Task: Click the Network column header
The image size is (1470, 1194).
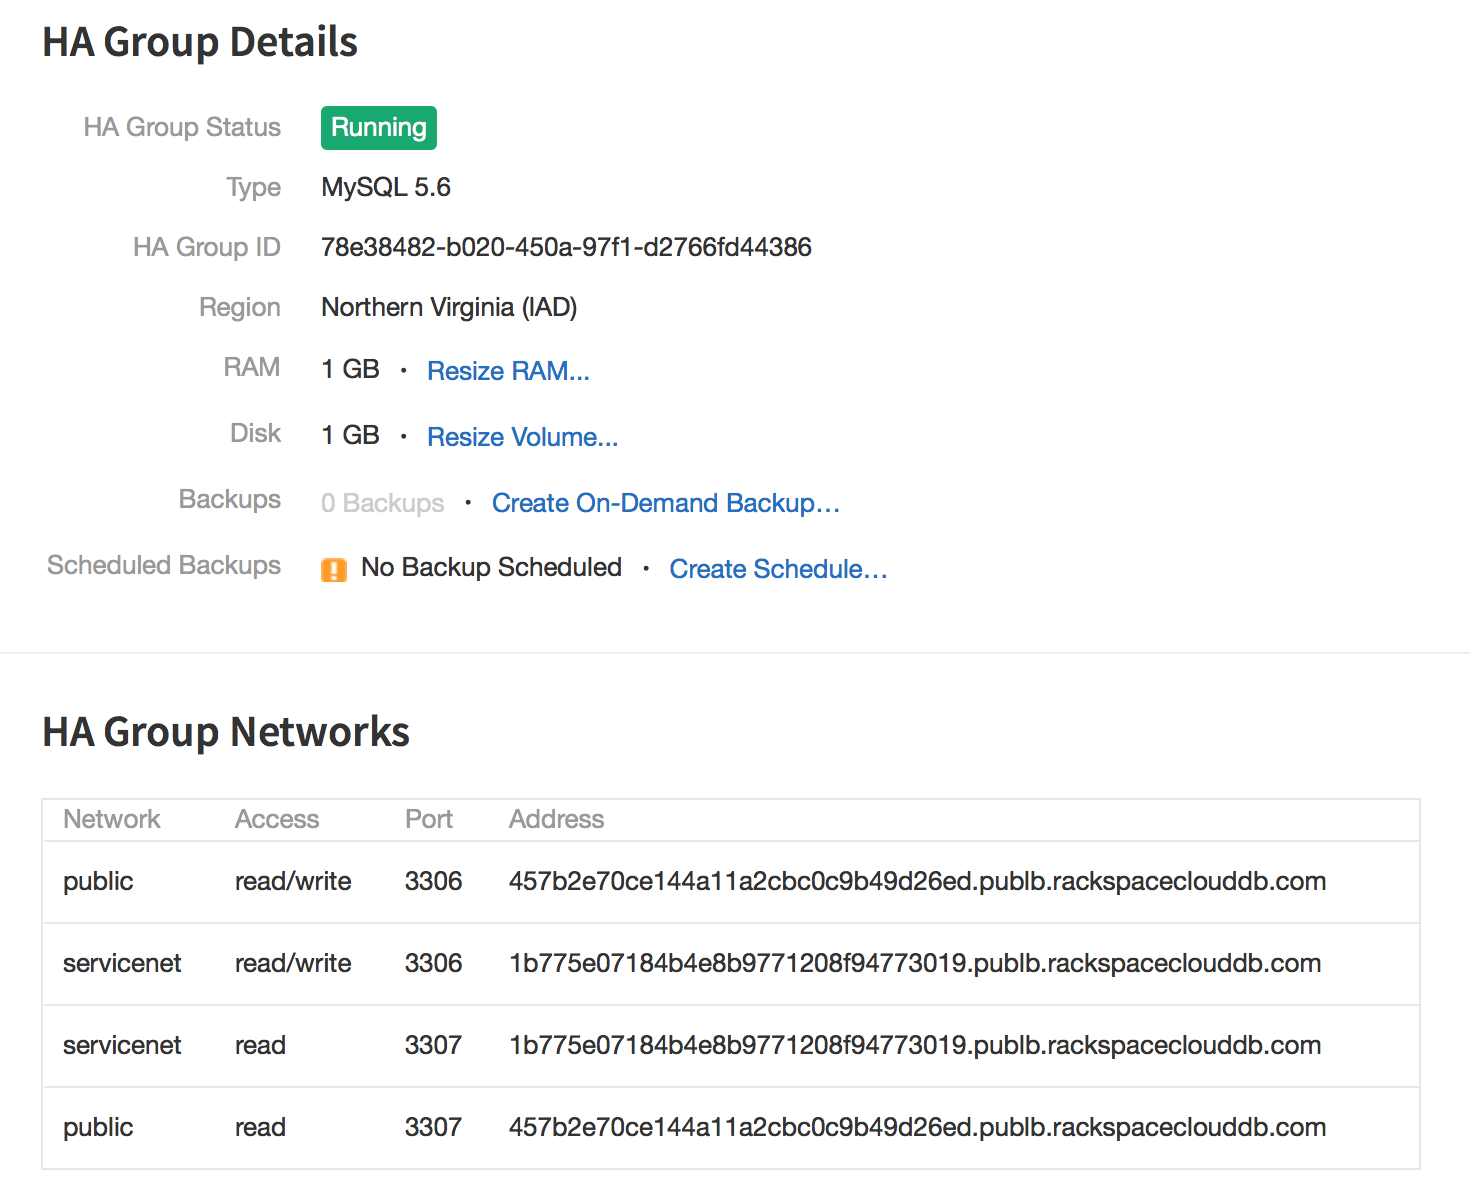Action: 112,819
